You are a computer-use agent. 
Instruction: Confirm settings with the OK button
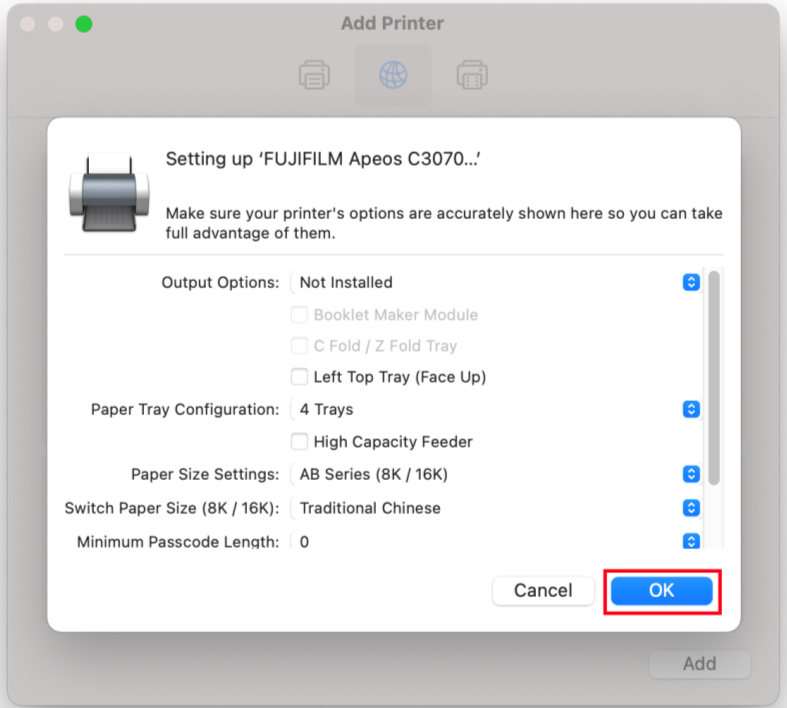[x=662, y=591]
